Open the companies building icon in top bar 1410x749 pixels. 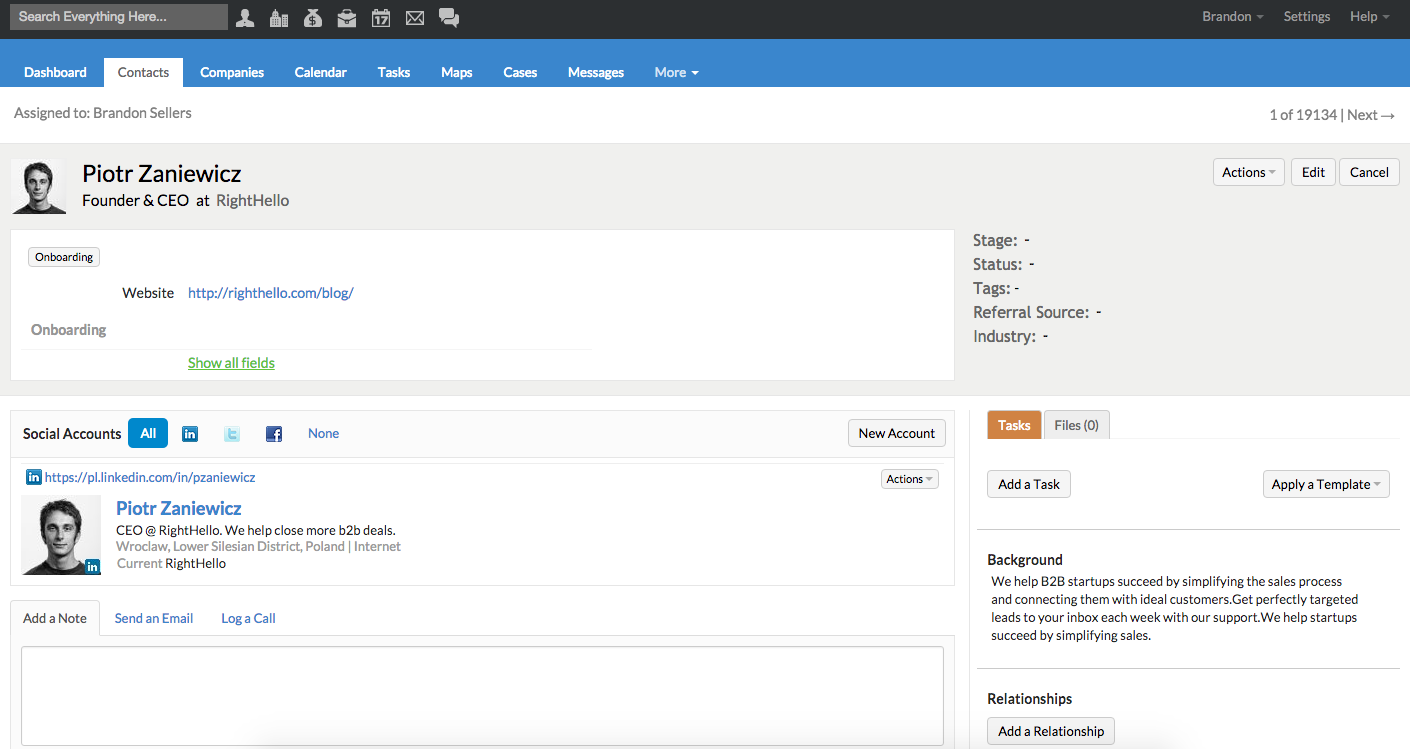pos(279,17)
